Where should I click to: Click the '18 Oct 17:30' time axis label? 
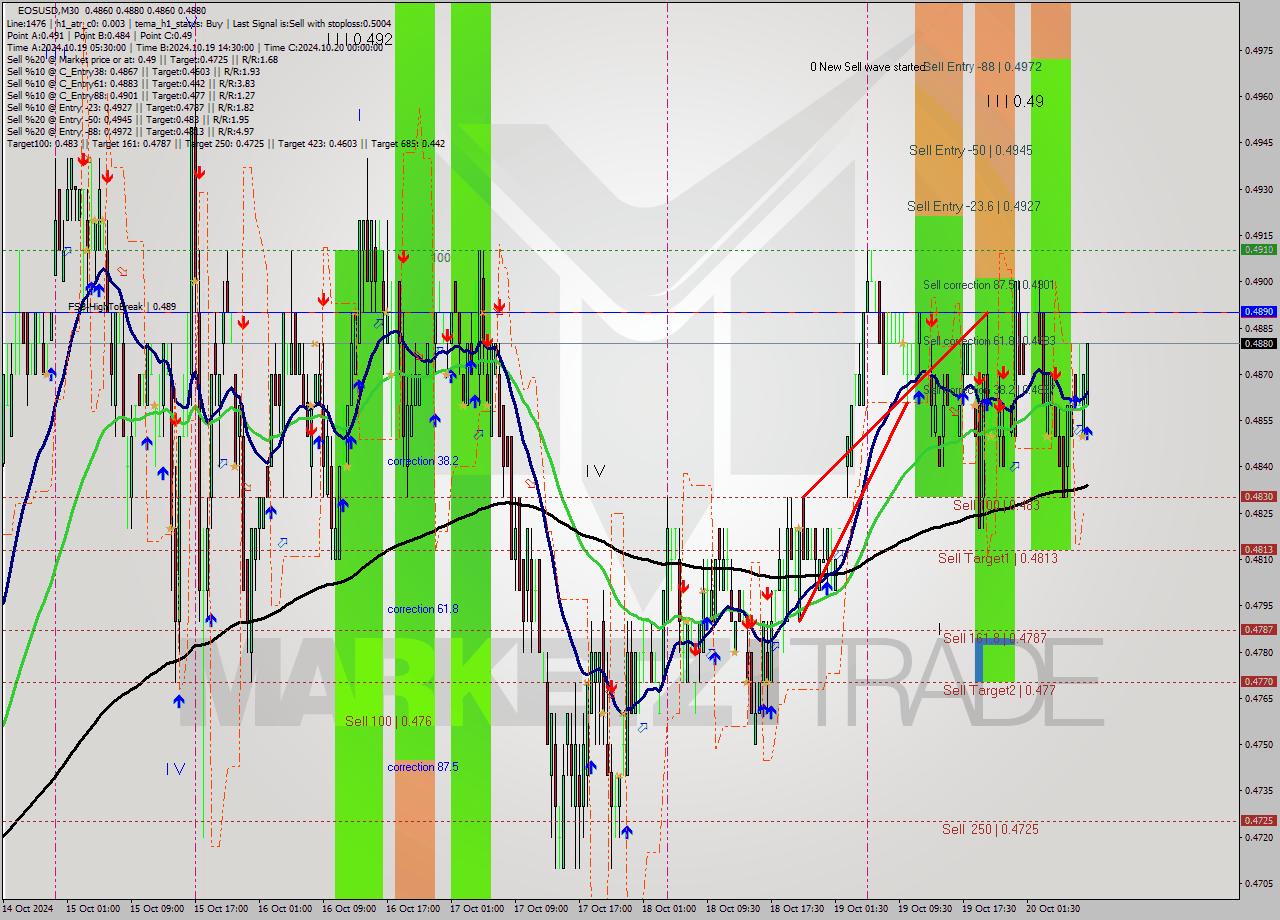click(x=797, y=909)
